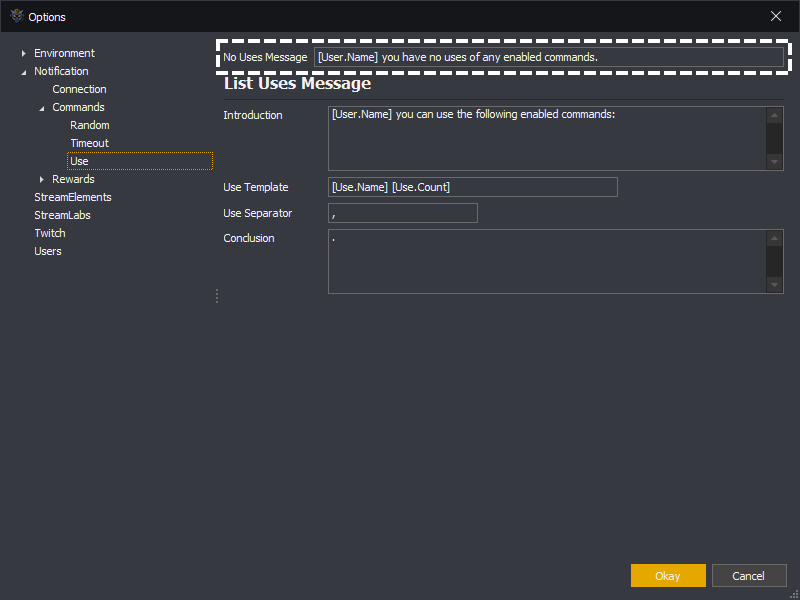Click Introduction scrollbar down arrow
The height and width of the screenshot is (600, 800).
click(774, 162)
